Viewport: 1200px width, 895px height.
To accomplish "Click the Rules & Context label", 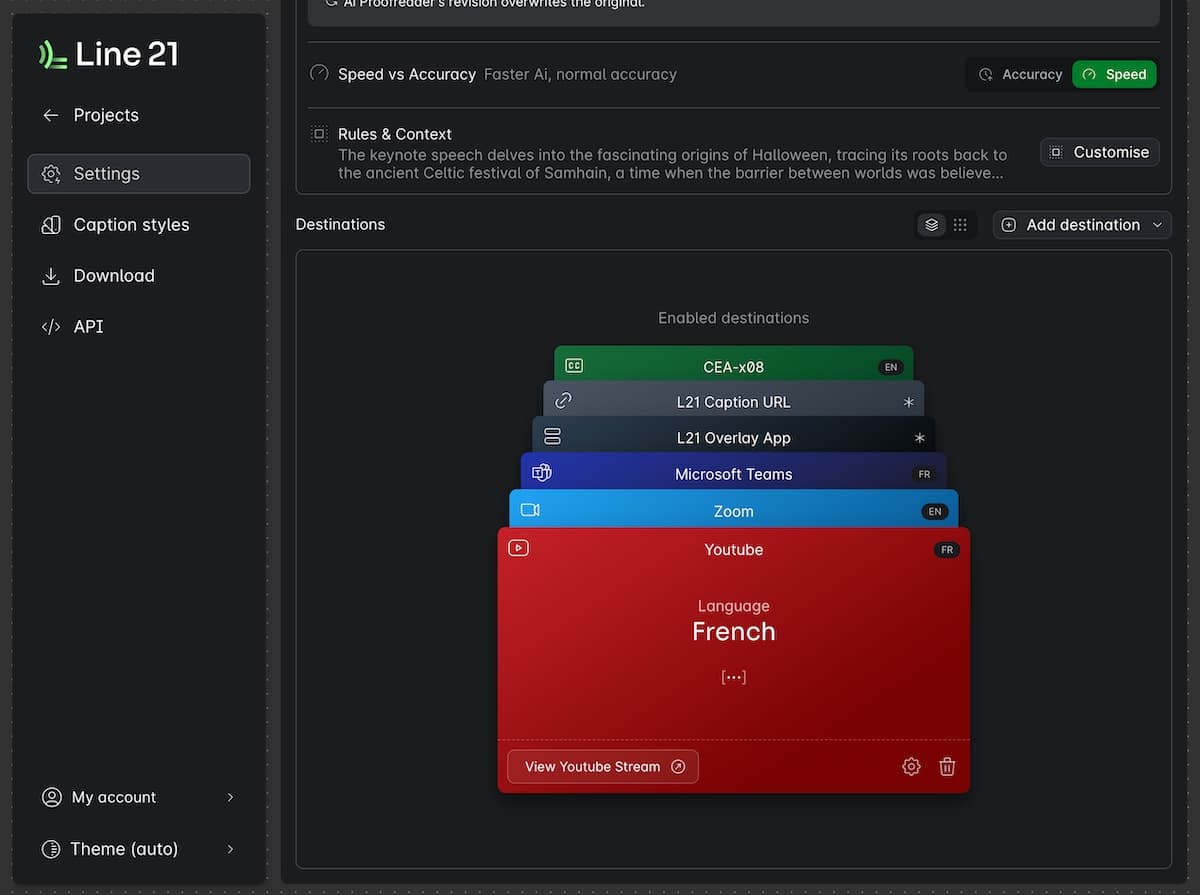I will click(x=395, y=134).
